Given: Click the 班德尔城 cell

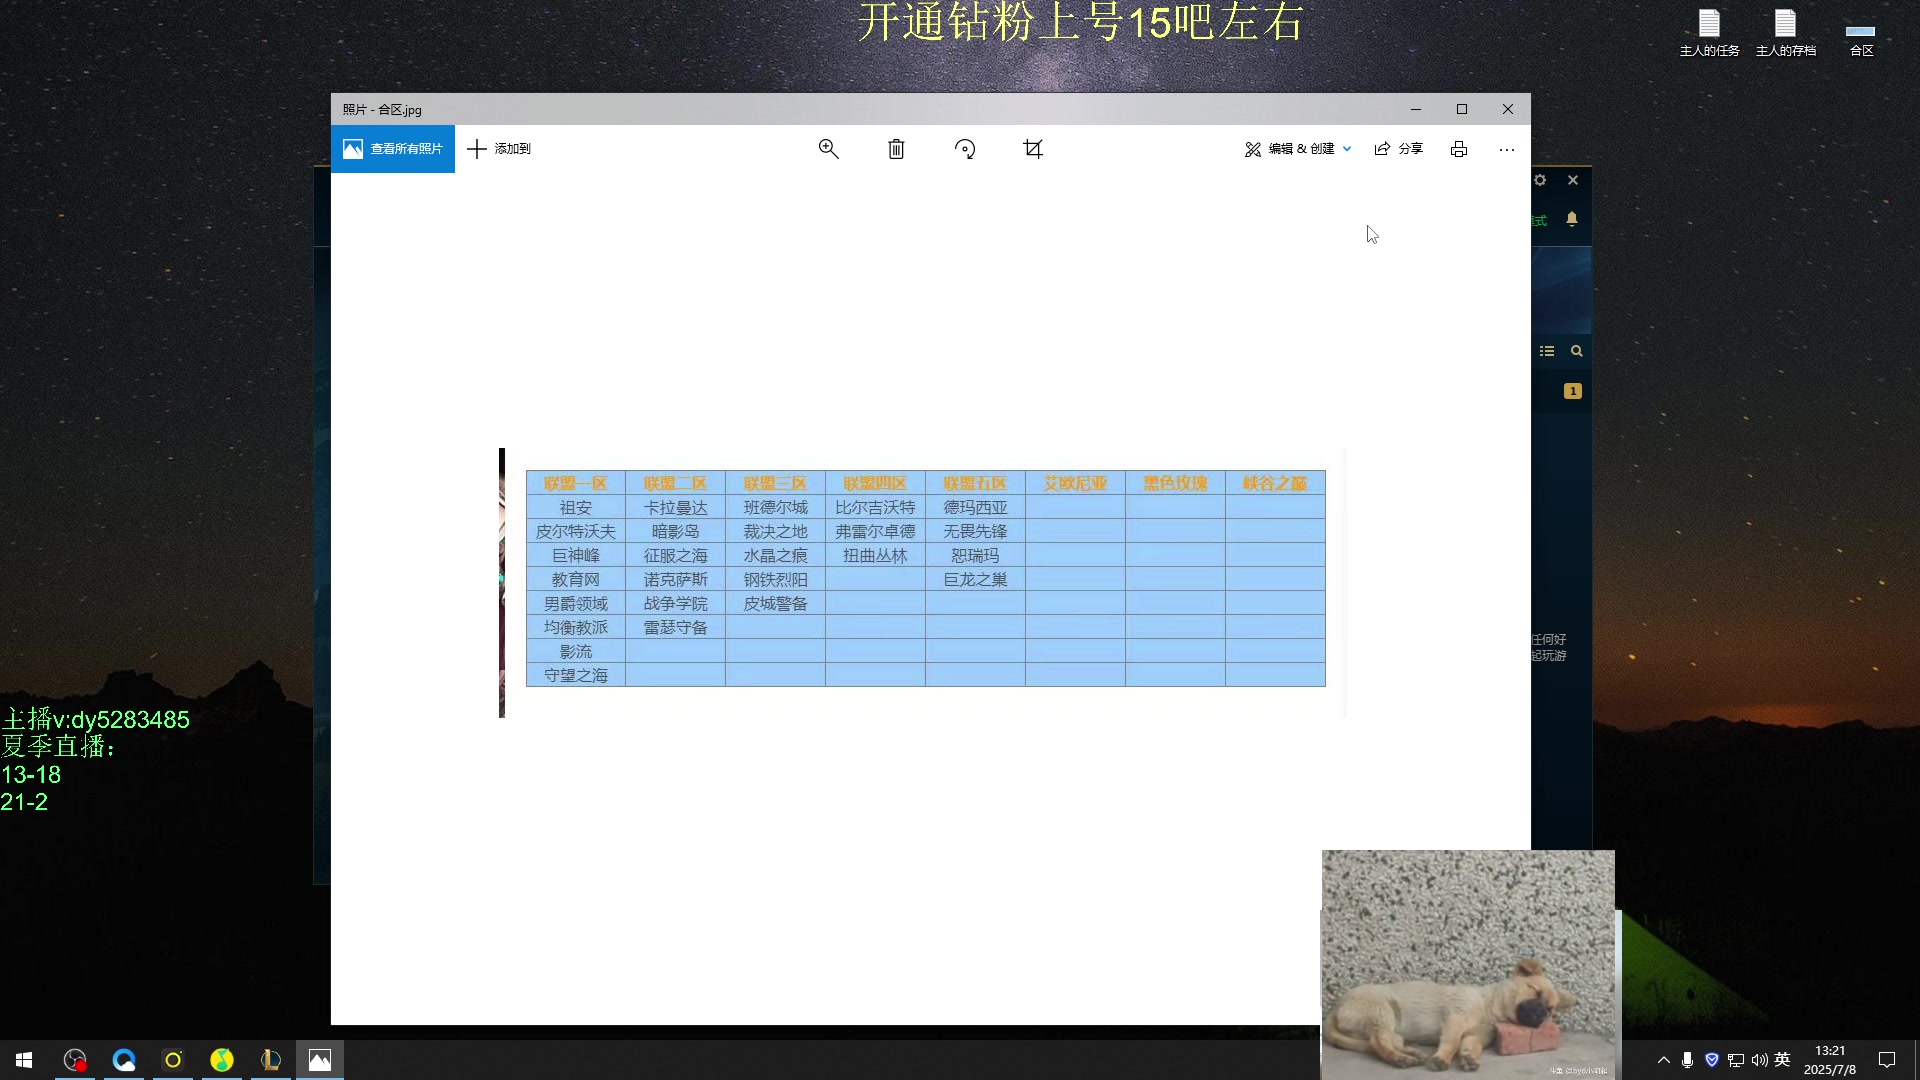Looking at the screenshot, I should point(776,508).
